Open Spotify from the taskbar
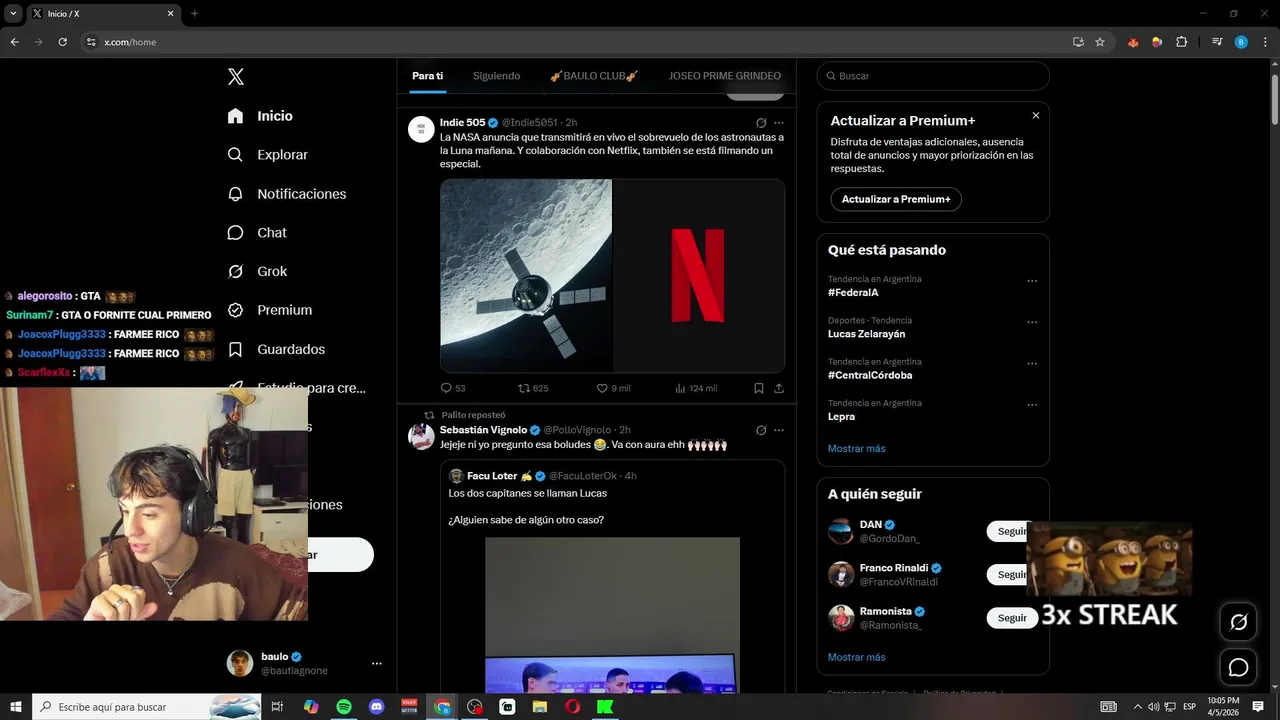Viewport: 1280px width, 720px height. (344, 707)
